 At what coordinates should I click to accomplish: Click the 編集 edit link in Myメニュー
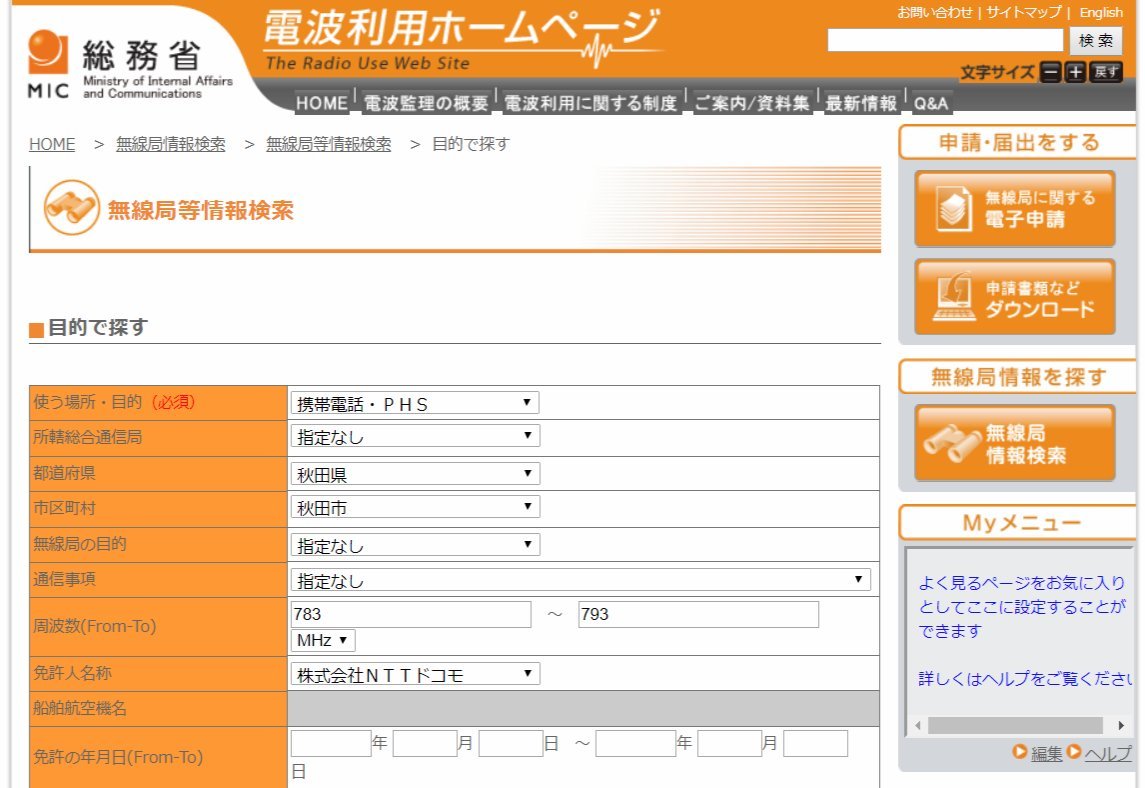(x=1046, y=754)
